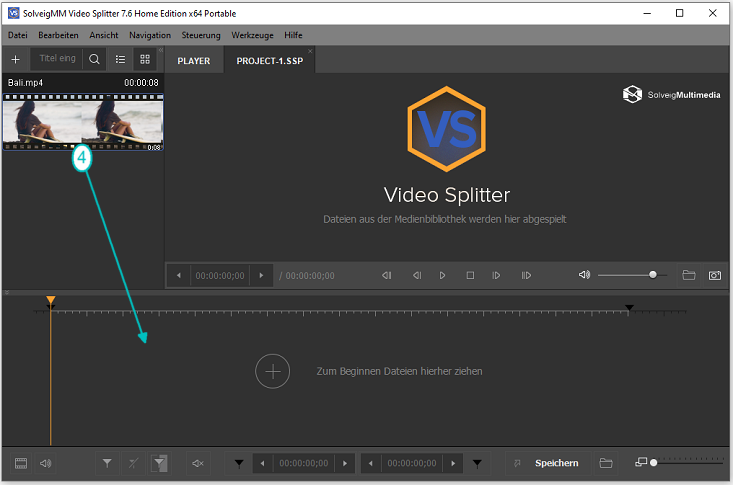Collapse the media library panel
733x485 pixels.
pyautogui.click(x=161, y=50)
